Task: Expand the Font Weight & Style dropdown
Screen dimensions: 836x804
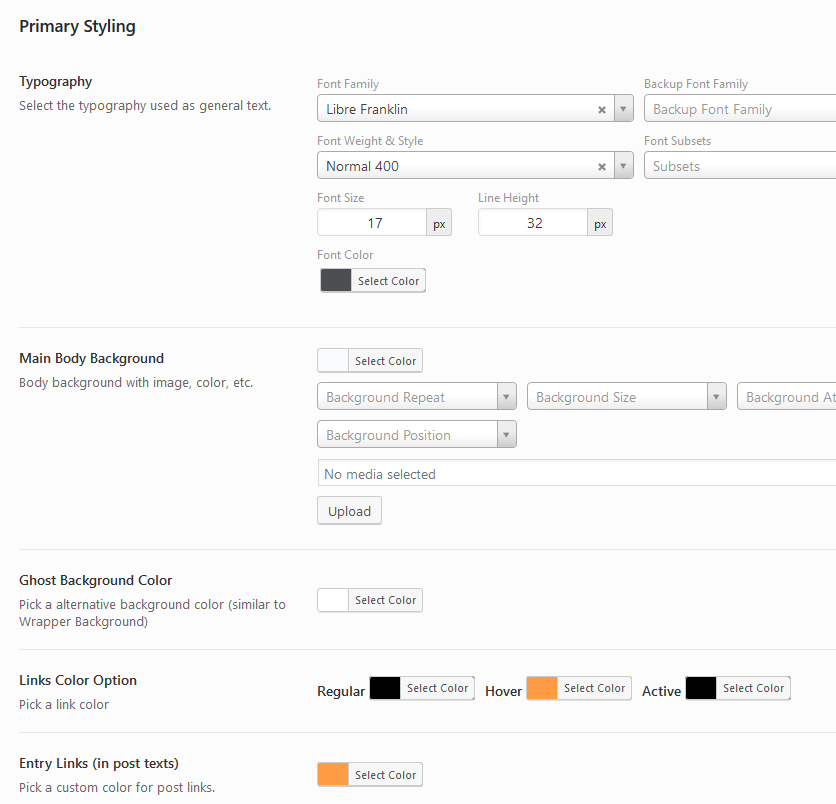Action: [624, 166]
